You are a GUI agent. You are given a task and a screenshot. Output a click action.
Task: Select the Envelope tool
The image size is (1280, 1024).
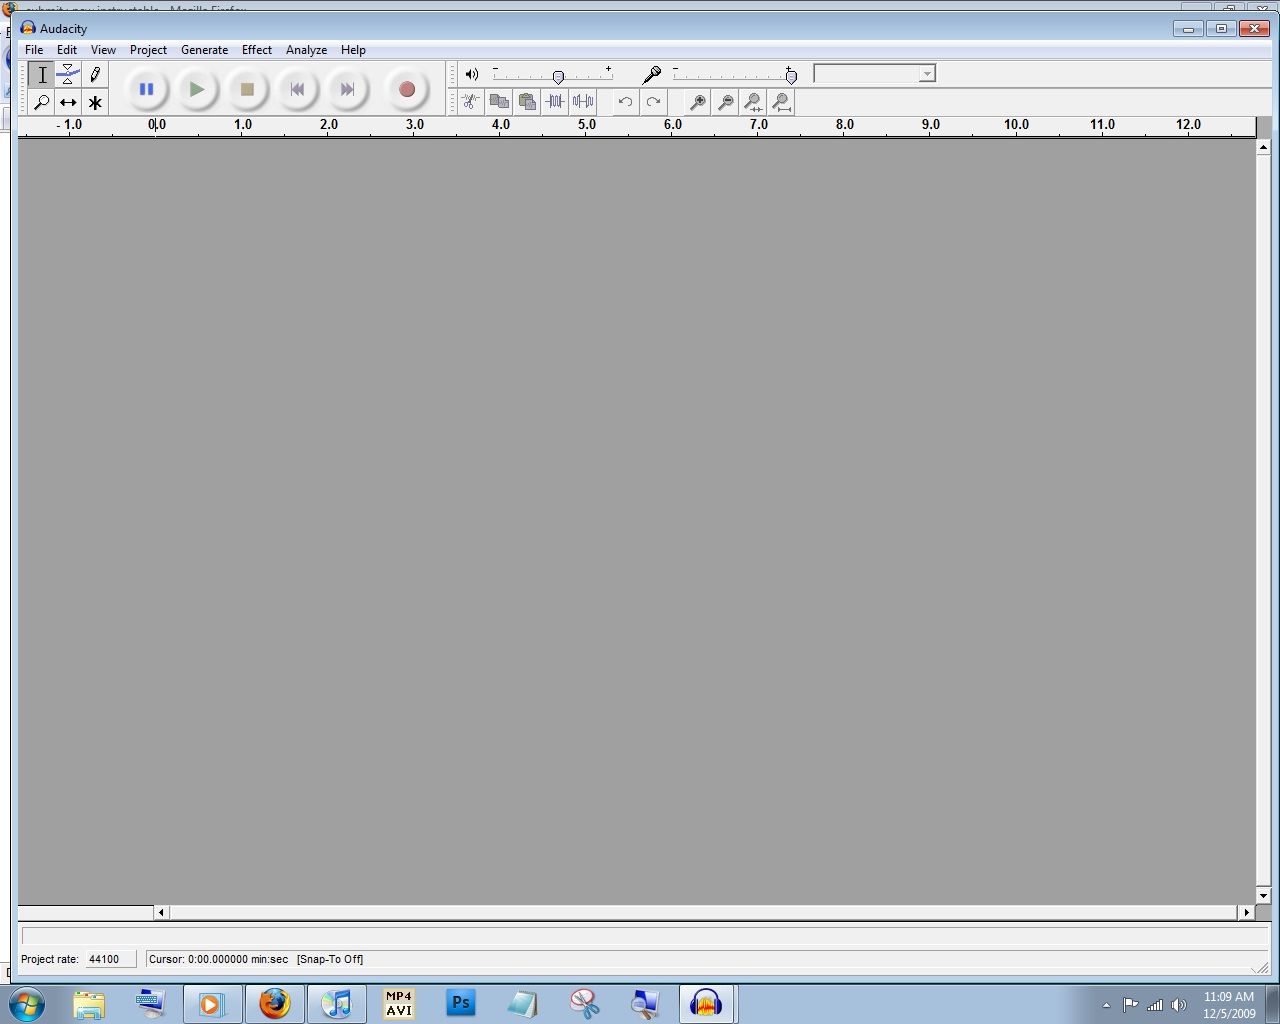[68, 74]
